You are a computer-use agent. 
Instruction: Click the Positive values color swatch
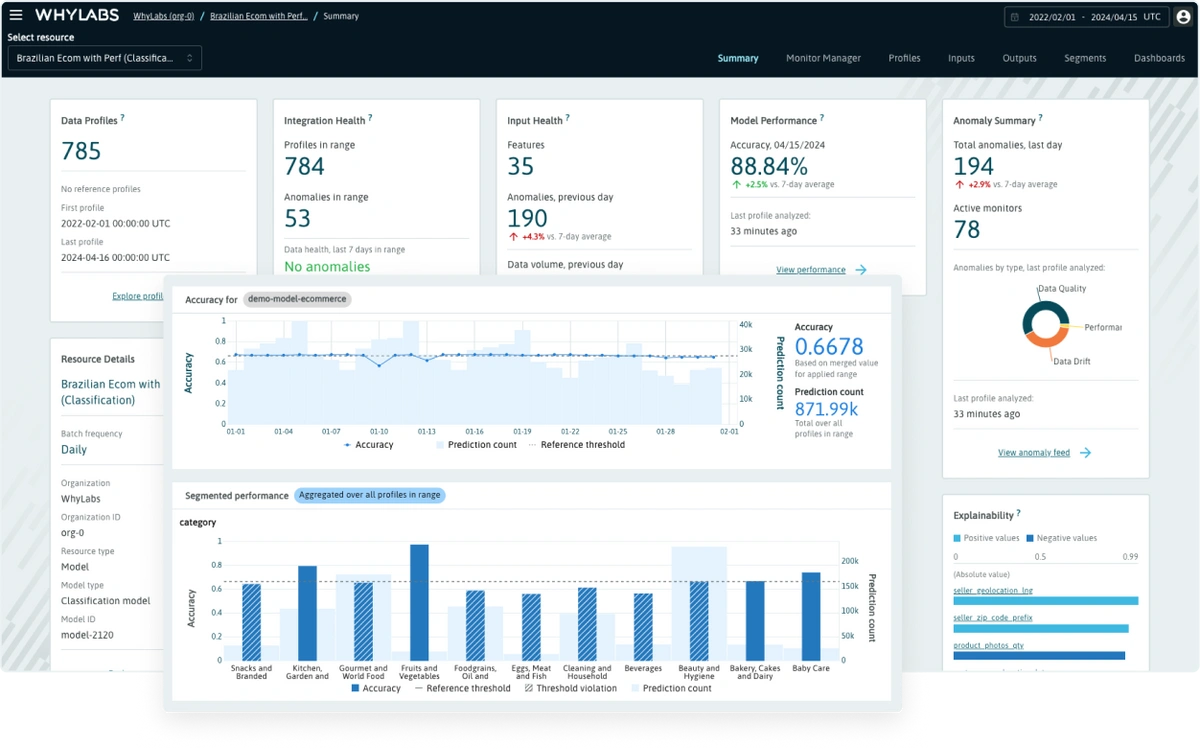point(957,537)
